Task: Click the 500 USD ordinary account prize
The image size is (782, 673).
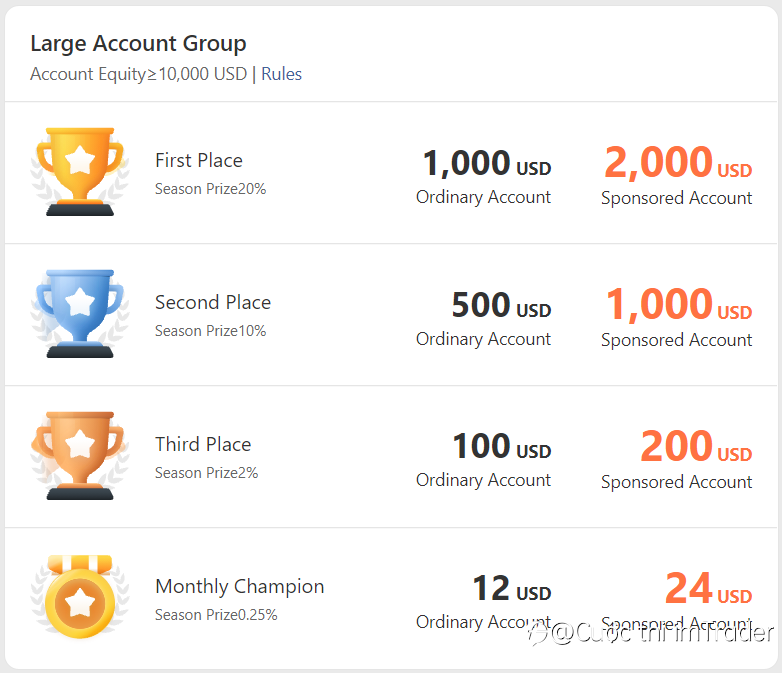Action: pos(501,305)
